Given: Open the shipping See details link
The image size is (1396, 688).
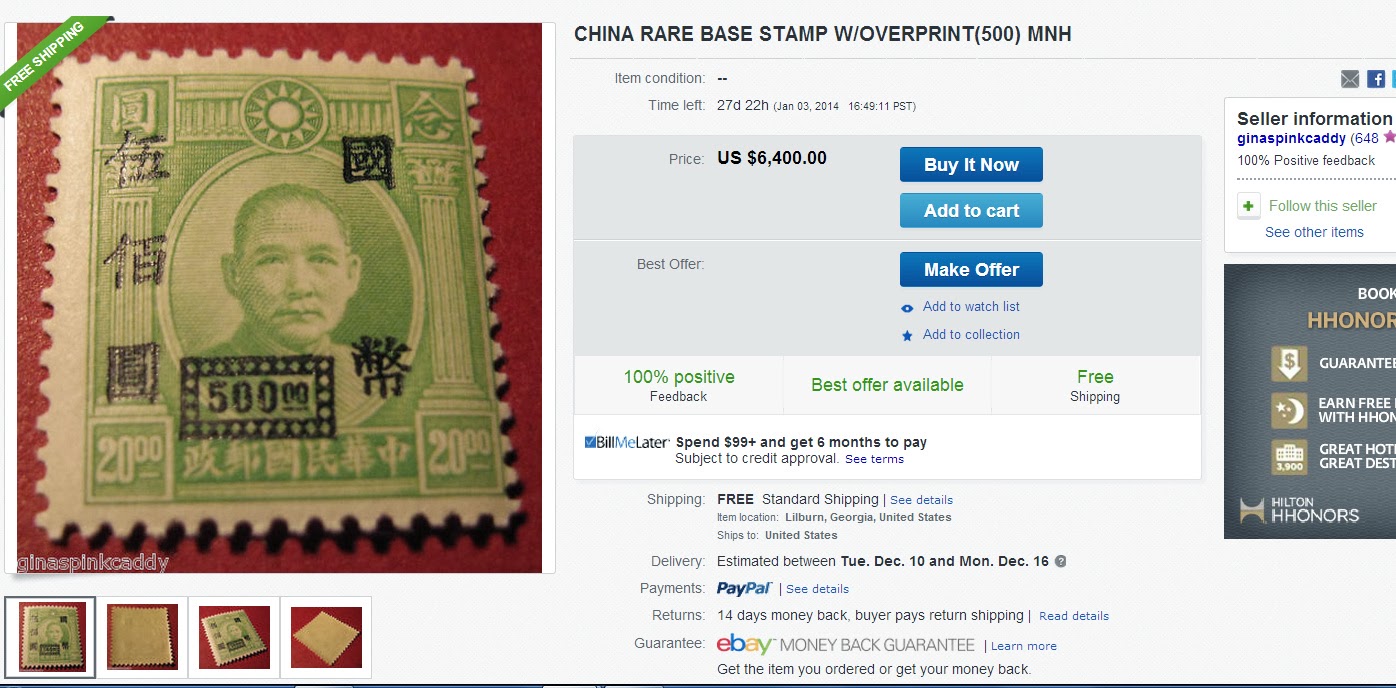Looking at the screenshot, I should coord(921,500).
